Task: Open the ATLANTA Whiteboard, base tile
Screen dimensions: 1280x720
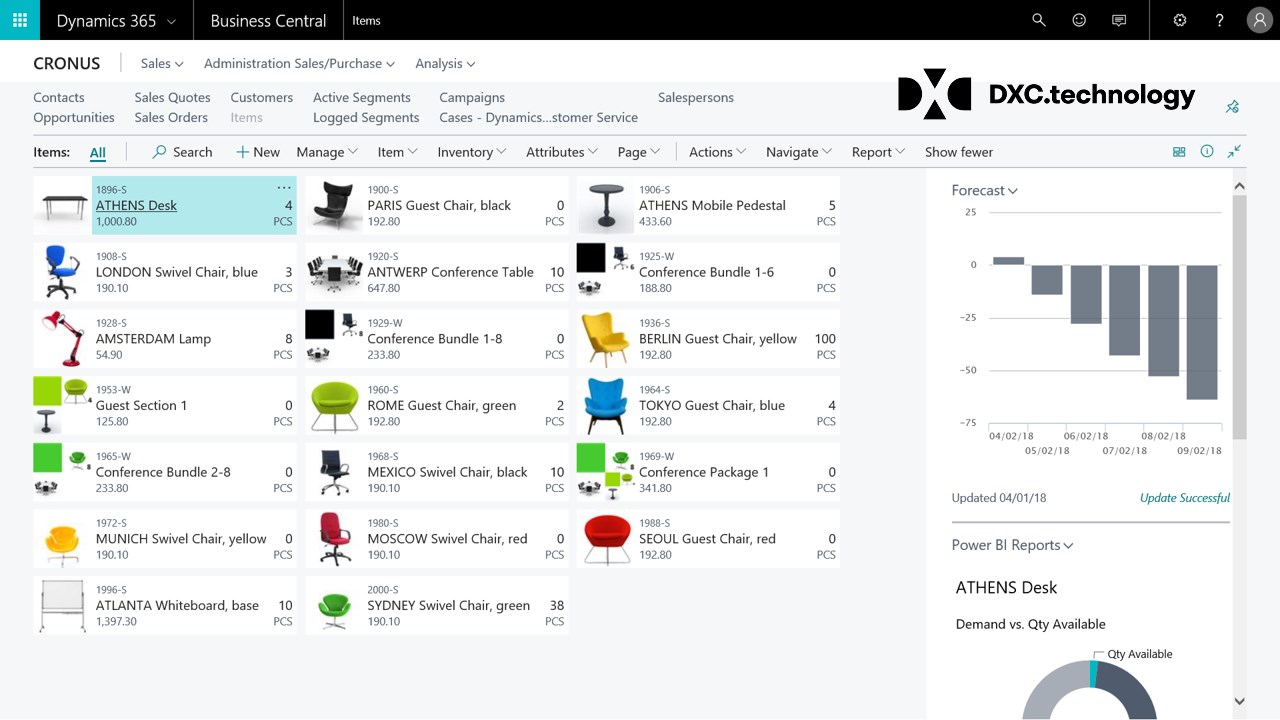Action: (x=165, y=605)
